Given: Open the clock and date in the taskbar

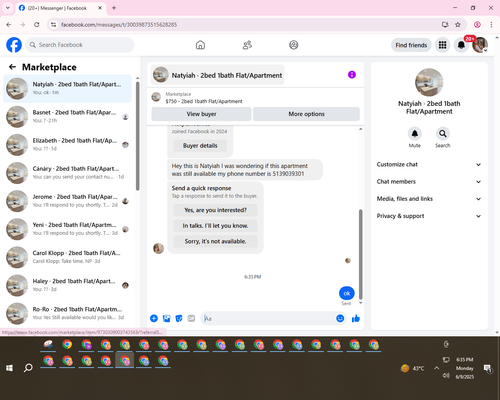Looking at the screenshot, I should [x=465, y=368].
